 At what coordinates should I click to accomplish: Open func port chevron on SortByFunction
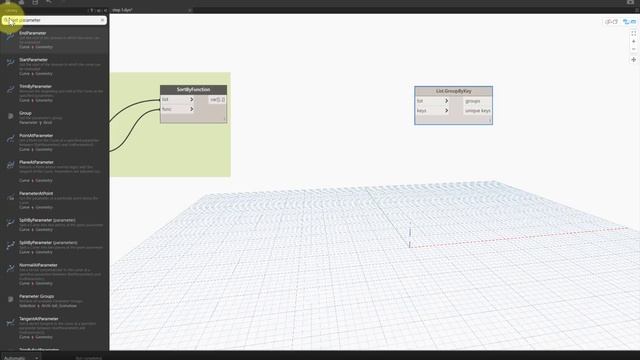[x=191, y=109]
